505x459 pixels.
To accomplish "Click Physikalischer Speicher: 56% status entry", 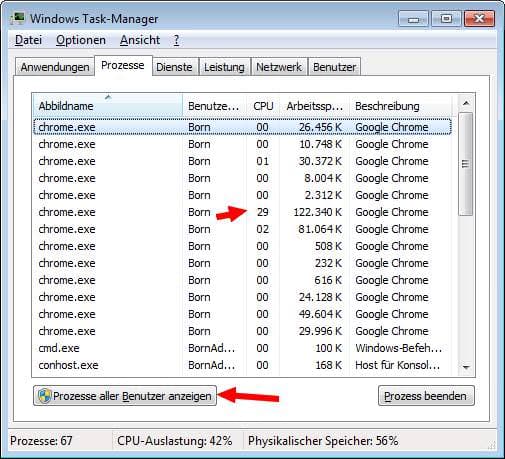I will pyautogui.click(x=323, y=441).
